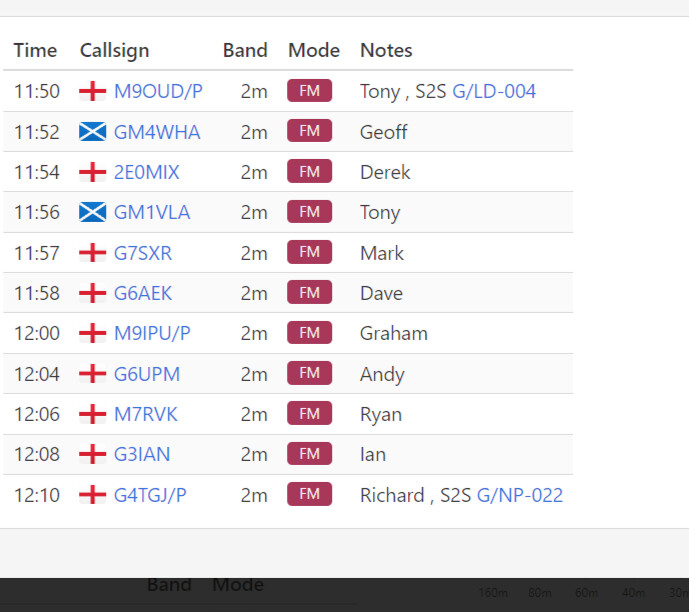
Task: Open the G4TGJ/P callsign link
Action: click(x=150, y=495)
